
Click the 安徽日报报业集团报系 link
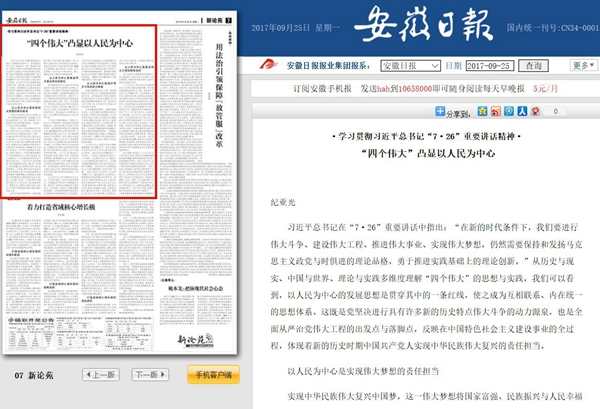(x=322, y=66)
